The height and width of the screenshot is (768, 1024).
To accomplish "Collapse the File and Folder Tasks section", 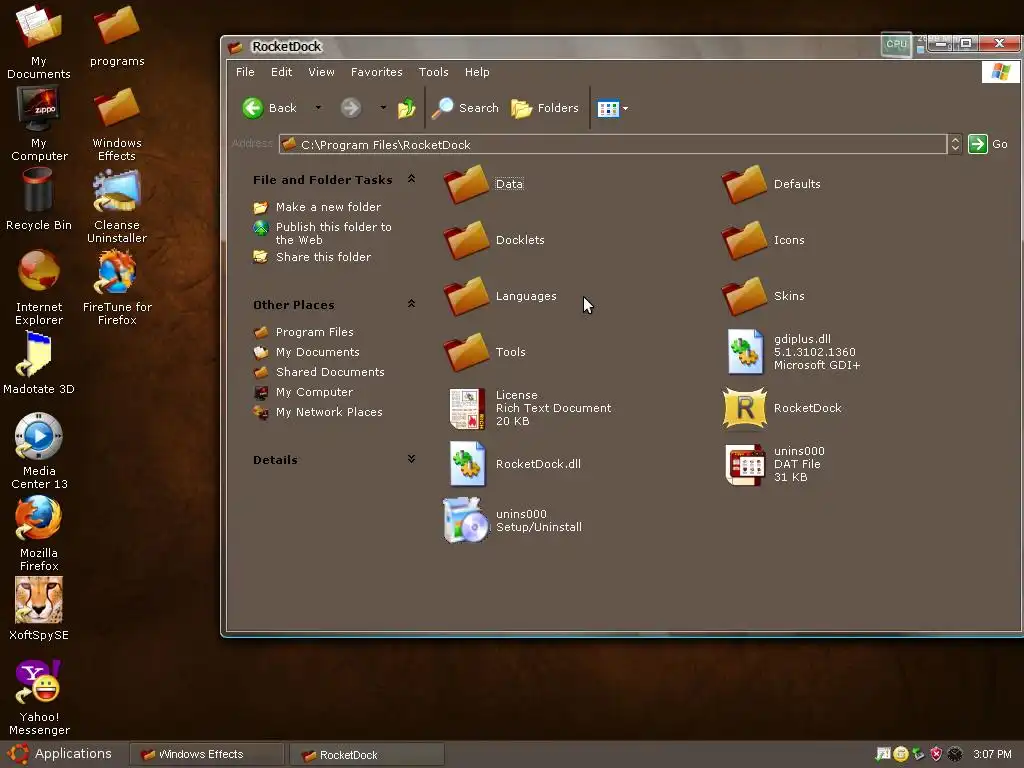I will click(411, 178).
